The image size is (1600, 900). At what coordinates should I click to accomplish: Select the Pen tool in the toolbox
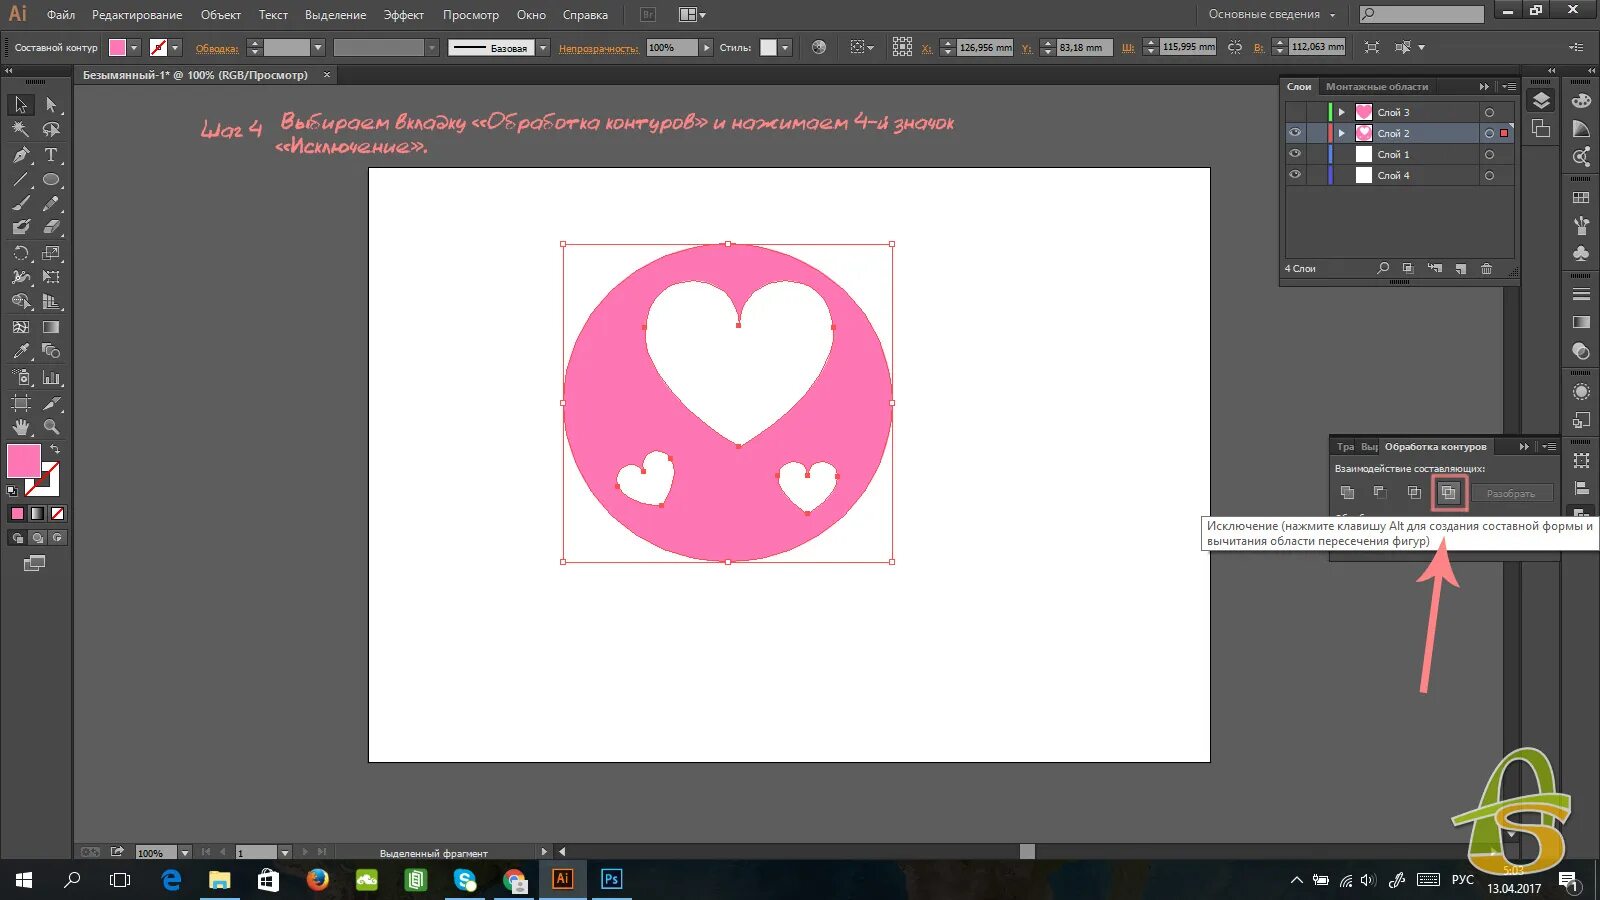(21, 155)
